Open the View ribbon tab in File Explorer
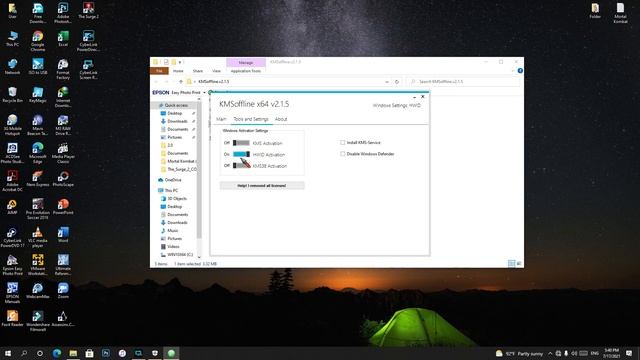 click(216, 71)
